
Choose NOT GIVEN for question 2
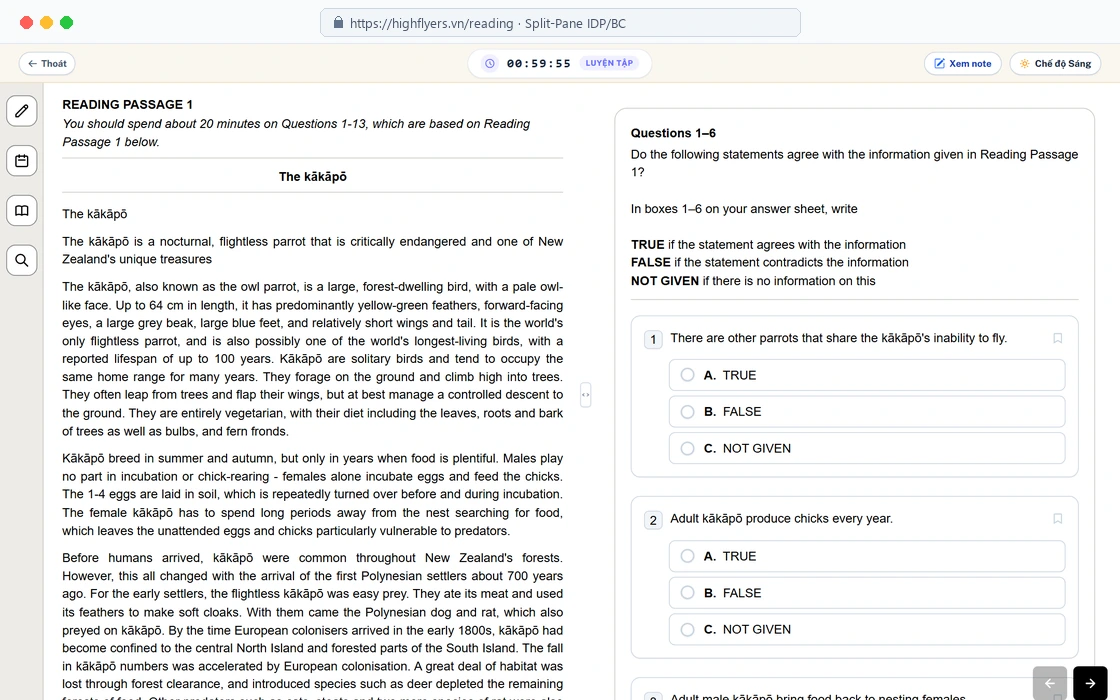point(866,629)
